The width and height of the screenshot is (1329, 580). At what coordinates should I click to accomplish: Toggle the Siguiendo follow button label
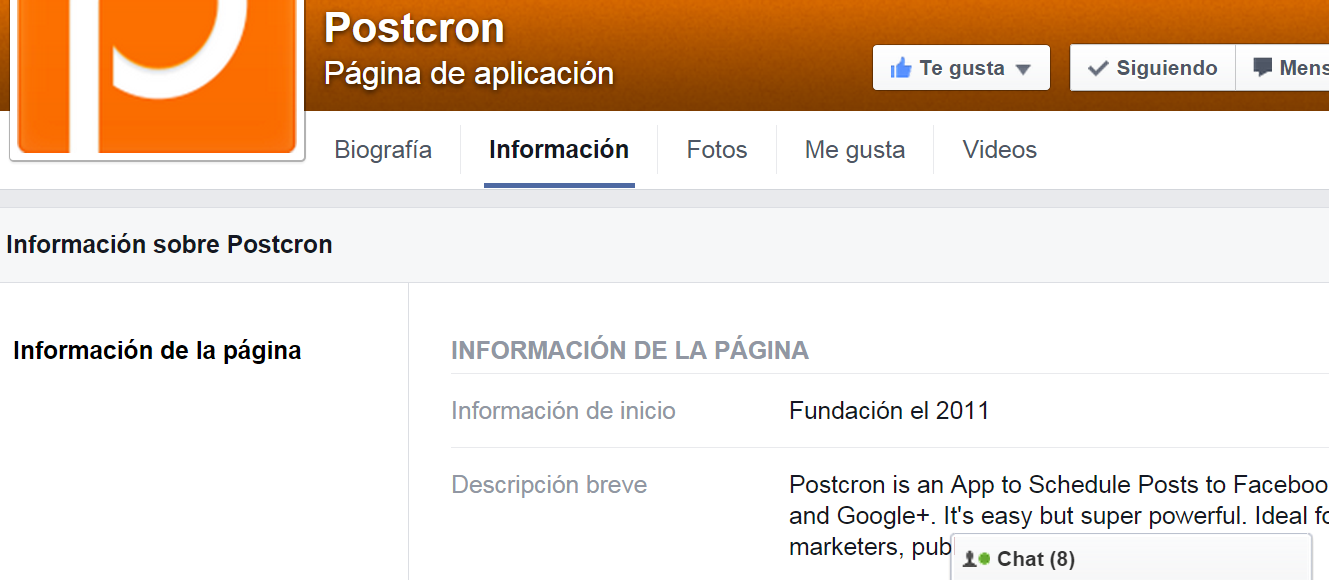(x=1166, y=68)
